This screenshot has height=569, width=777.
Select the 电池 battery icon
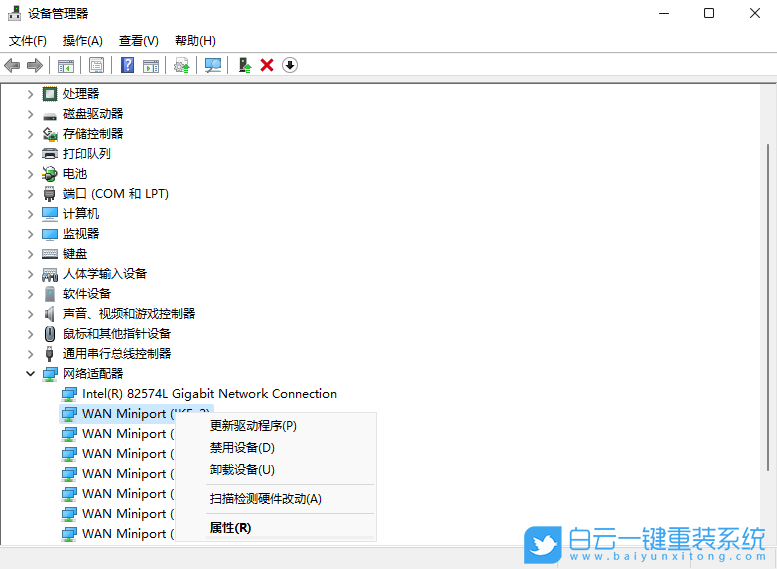tap(50, 174)
